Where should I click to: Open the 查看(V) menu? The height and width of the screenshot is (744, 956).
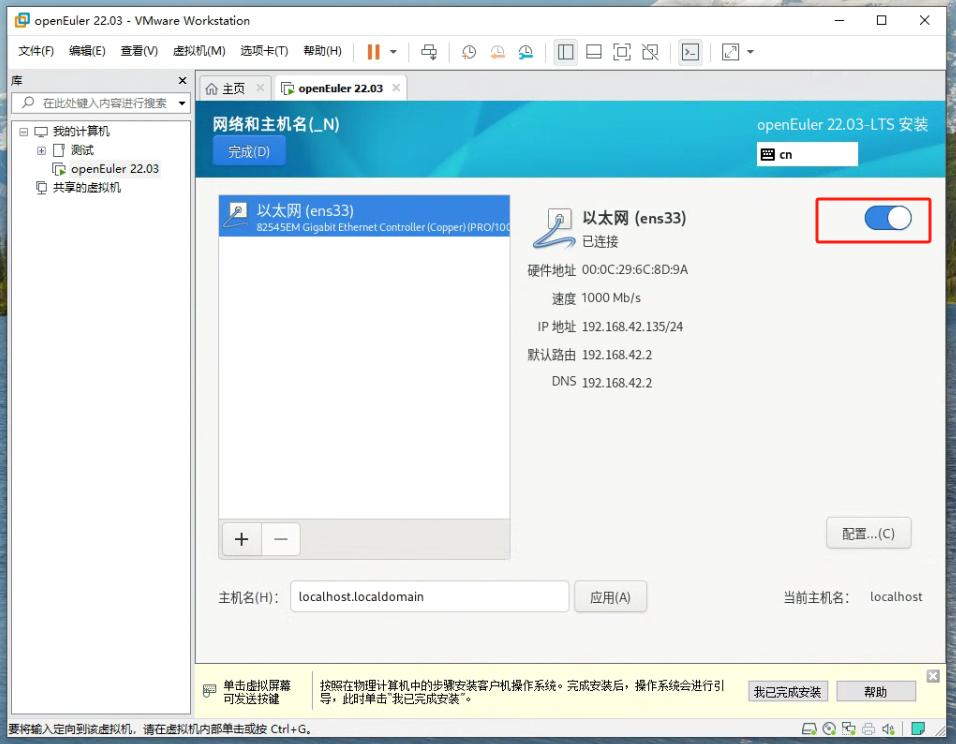[x=139, y=51]
